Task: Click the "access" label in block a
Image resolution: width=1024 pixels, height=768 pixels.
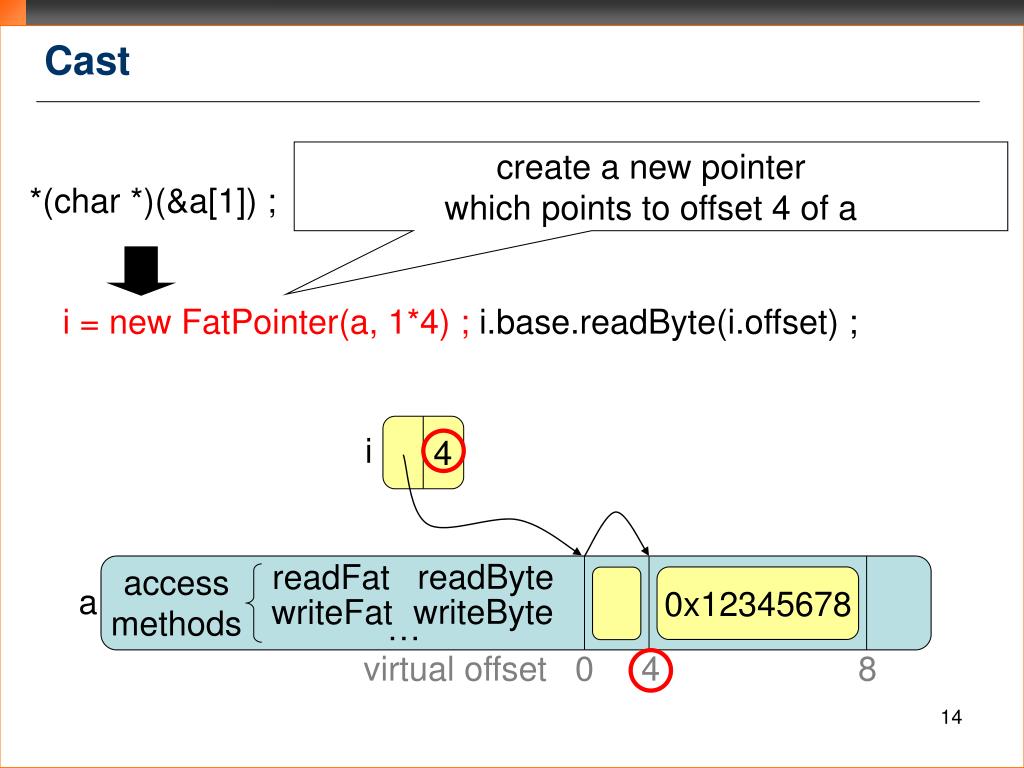Action: pyautogui.click(x=176, y=583)
